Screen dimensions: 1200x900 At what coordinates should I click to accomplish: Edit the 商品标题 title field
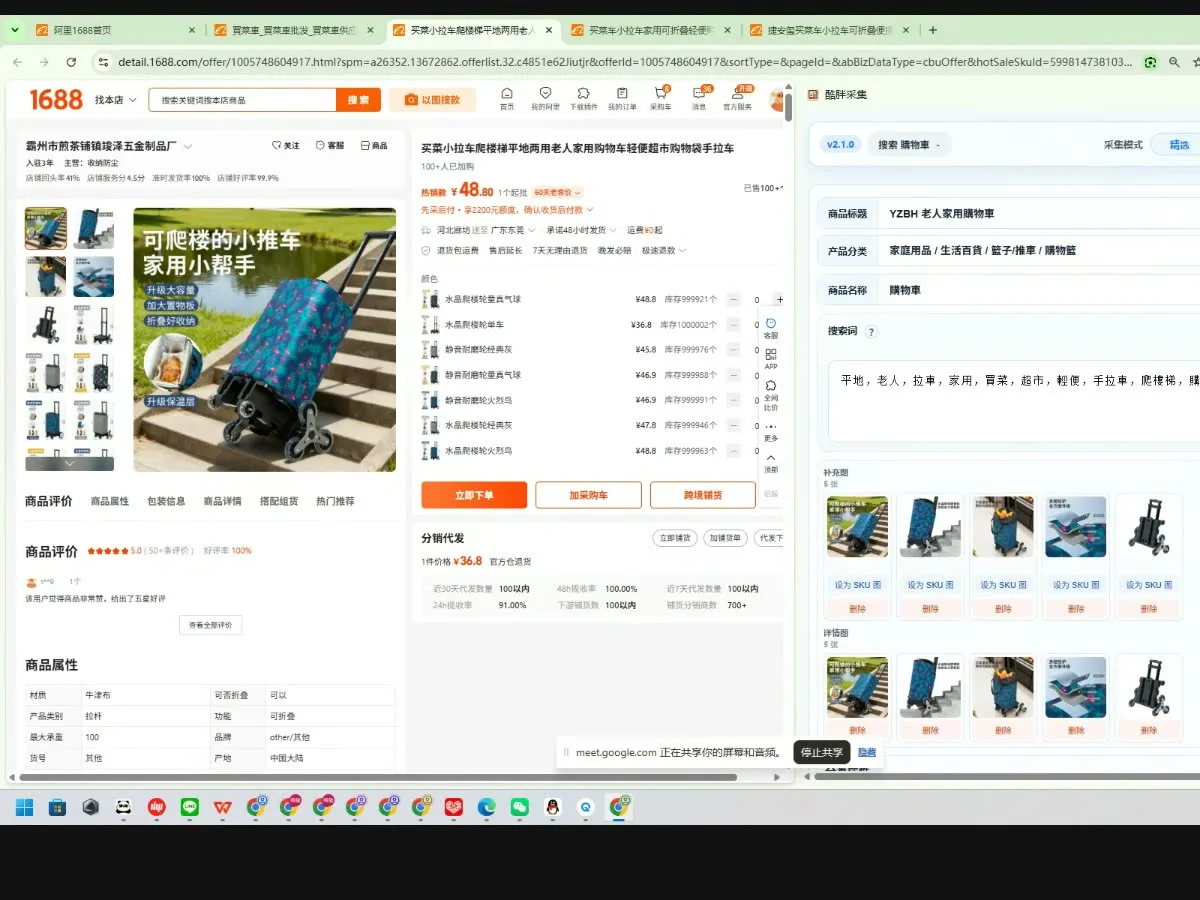[1040, 214]
